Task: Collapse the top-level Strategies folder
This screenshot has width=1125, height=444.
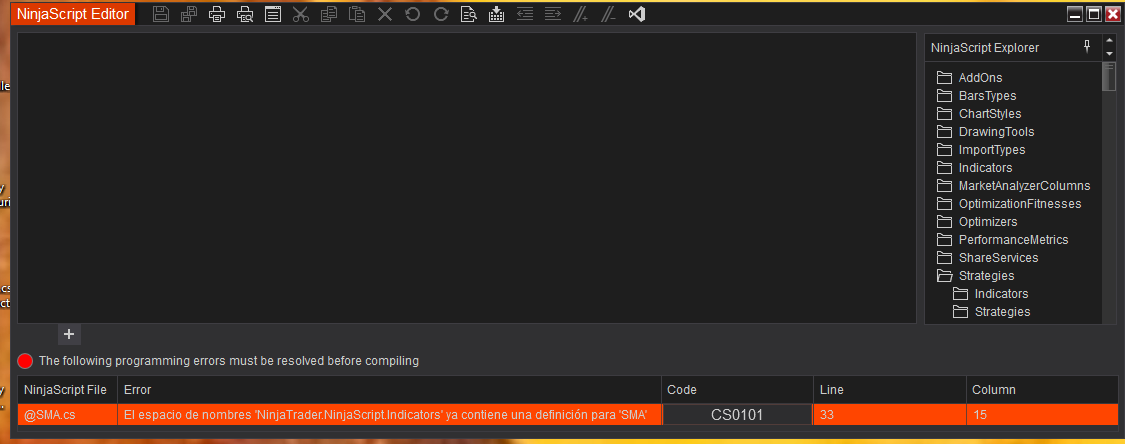Action: pyautogui.click(x=976, y=275)
